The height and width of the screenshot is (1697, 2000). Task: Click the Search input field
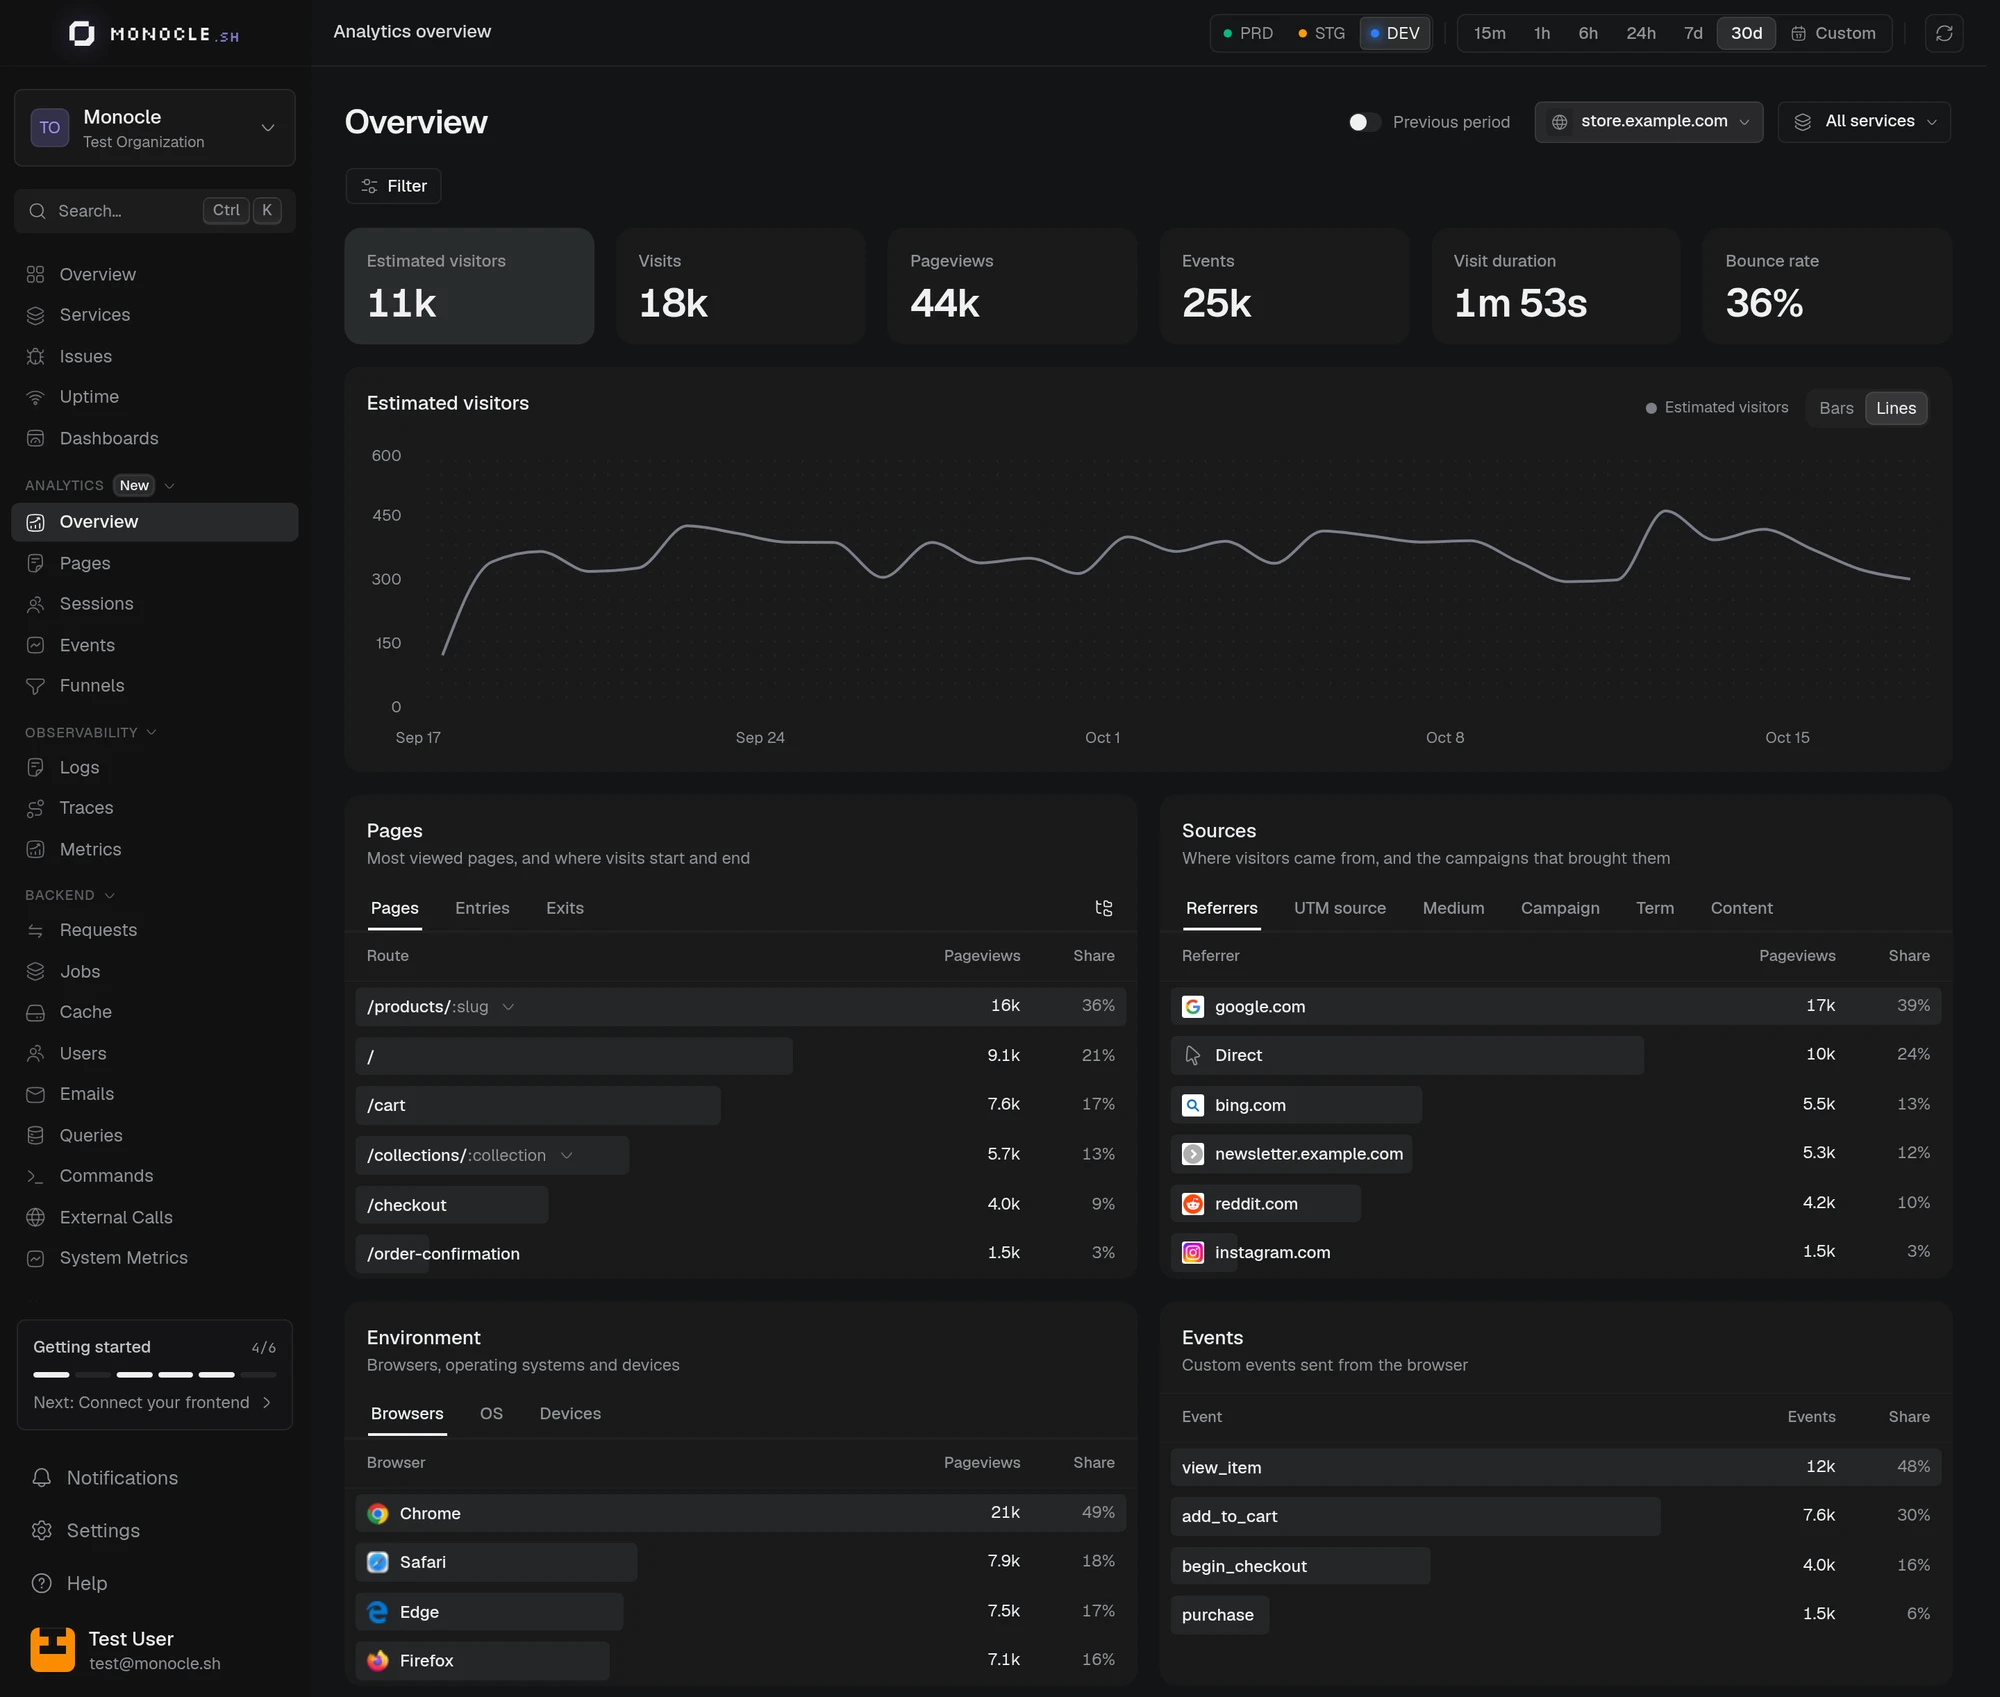[x=155, y=211]
